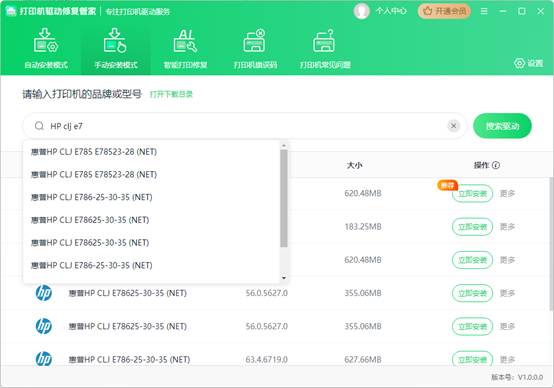
Task: Click 立即安装 for the 183.25MB driver
Action: tap(472, 227)
